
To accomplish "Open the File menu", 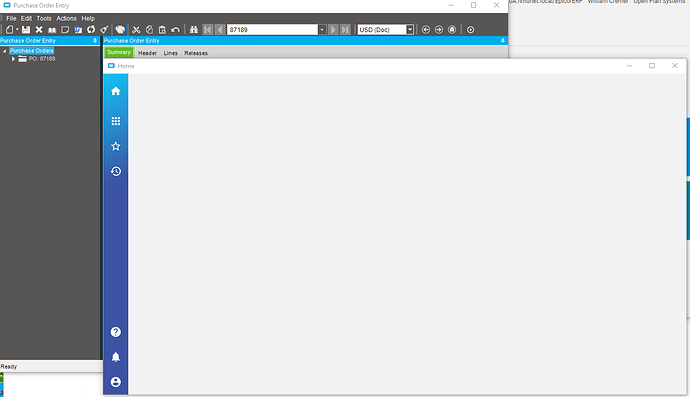I will [11, 18].
